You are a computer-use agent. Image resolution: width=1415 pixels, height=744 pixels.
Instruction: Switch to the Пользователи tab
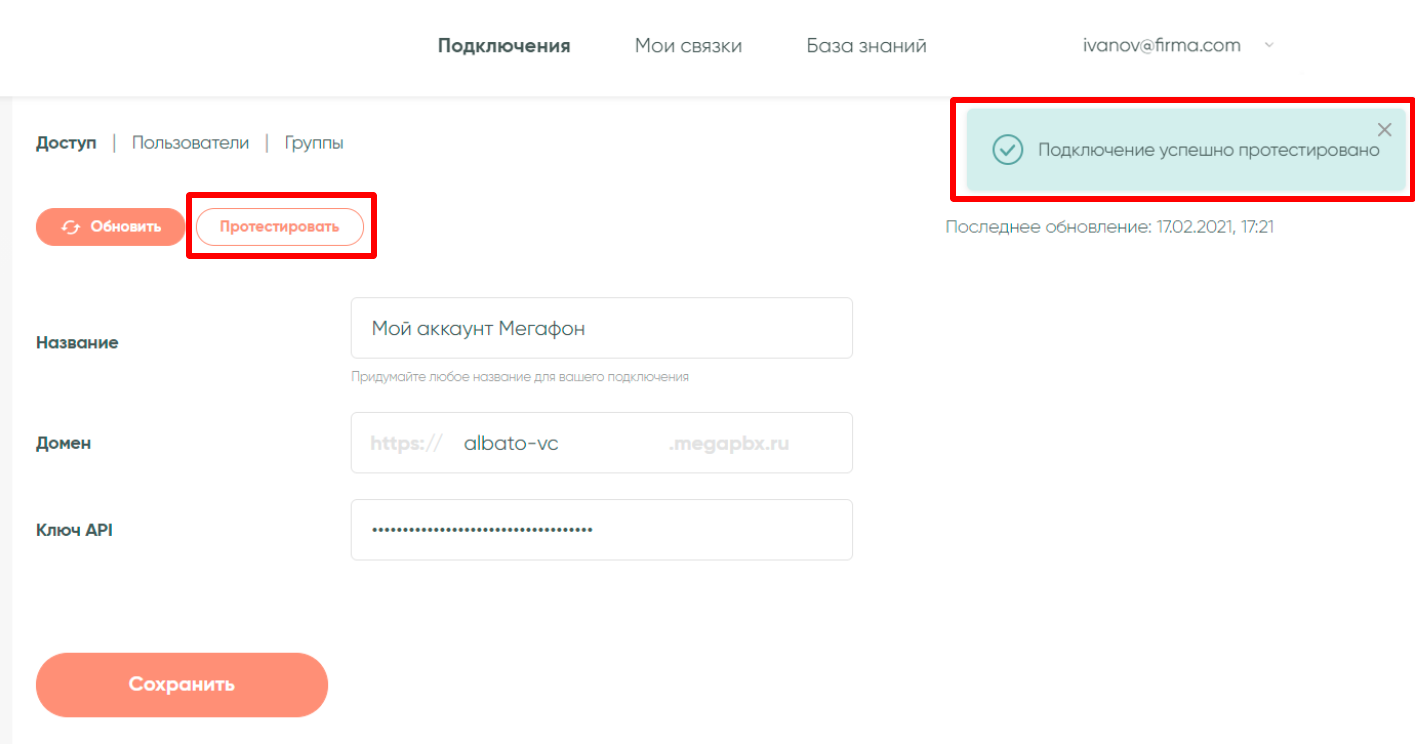[190, 143]
